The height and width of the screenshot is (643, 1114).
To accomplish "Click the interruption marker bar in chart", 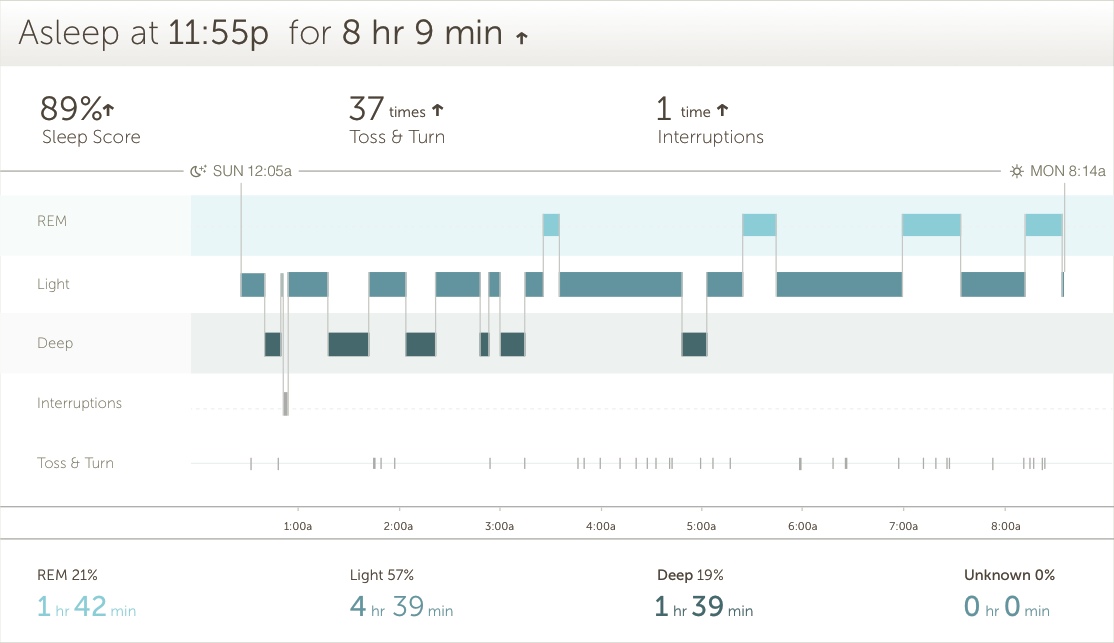I will tap(286, 403).
